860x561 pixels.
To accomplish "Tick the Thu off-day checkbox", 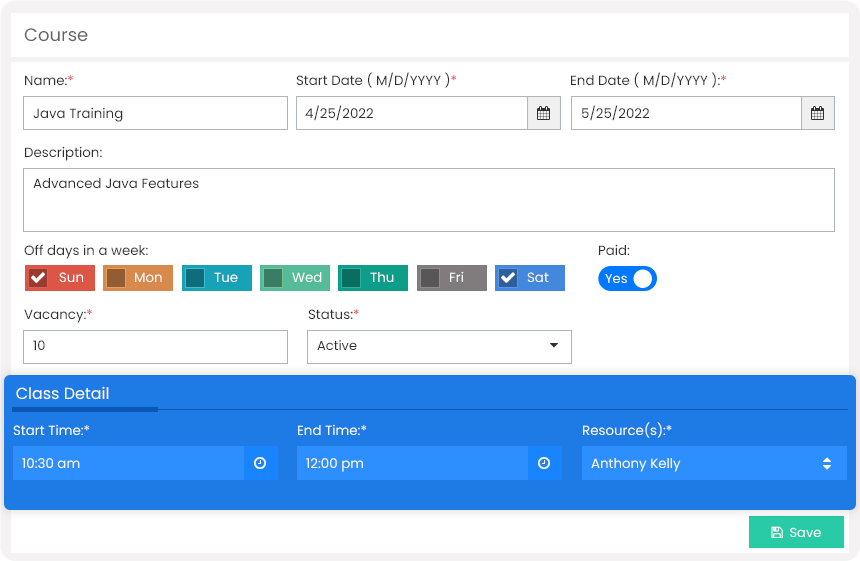I will 351,277.
